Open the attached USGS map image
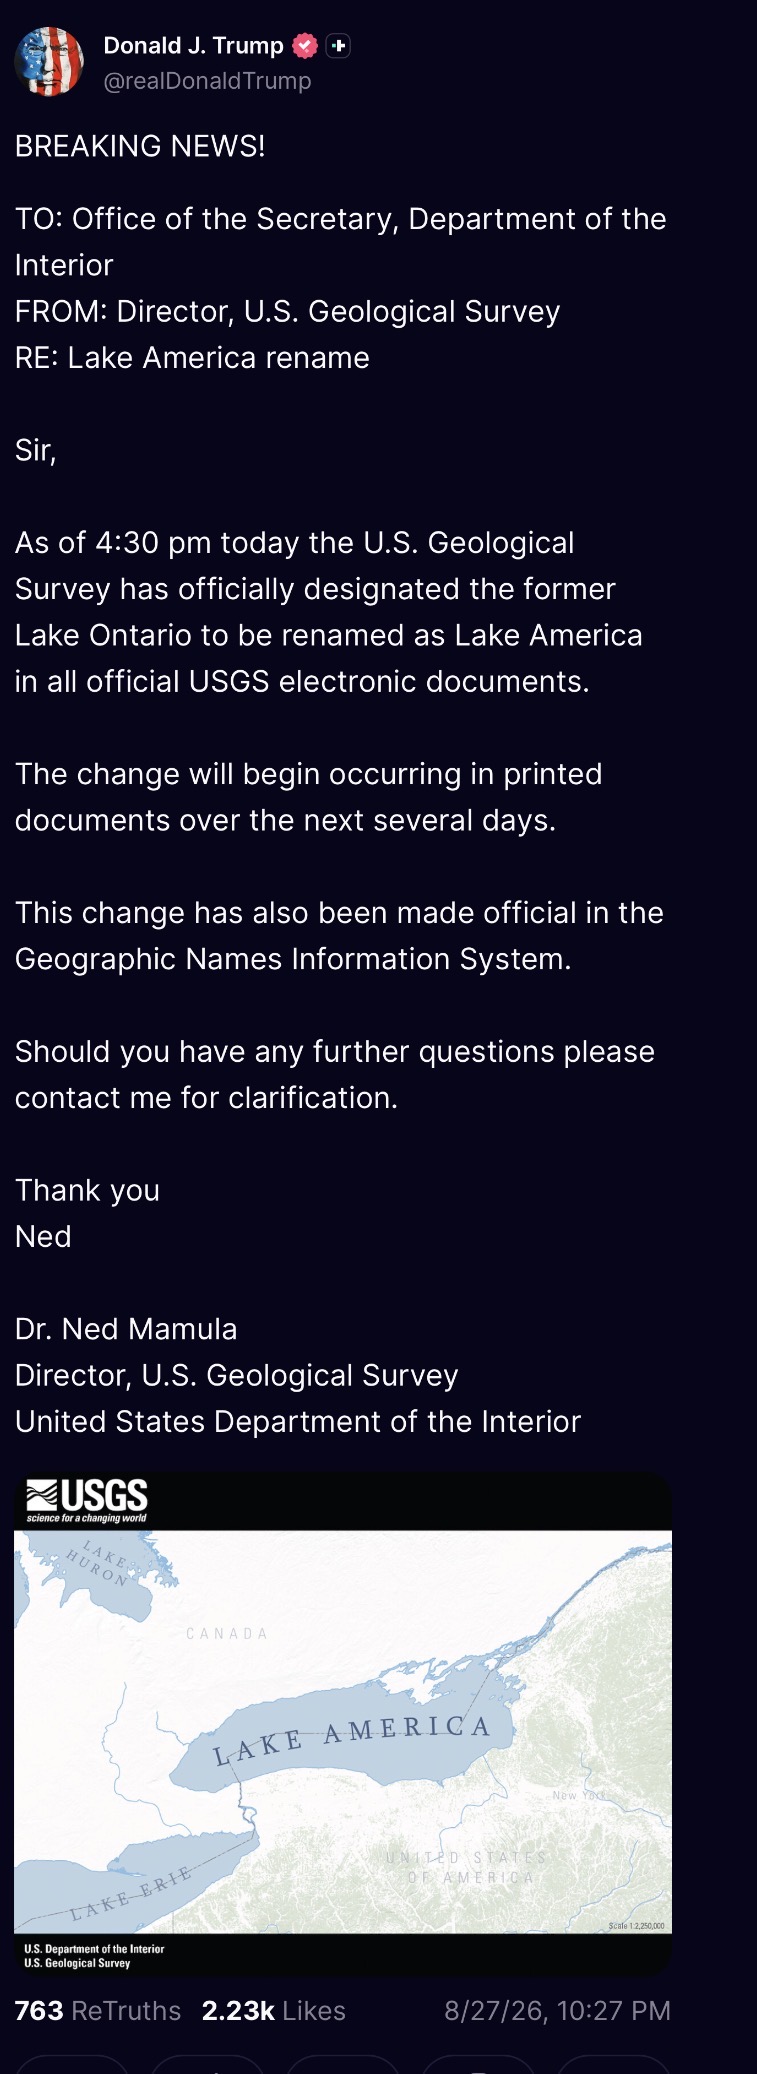The width and height of the screenshot is (757, 2074). coord(343,1724)
